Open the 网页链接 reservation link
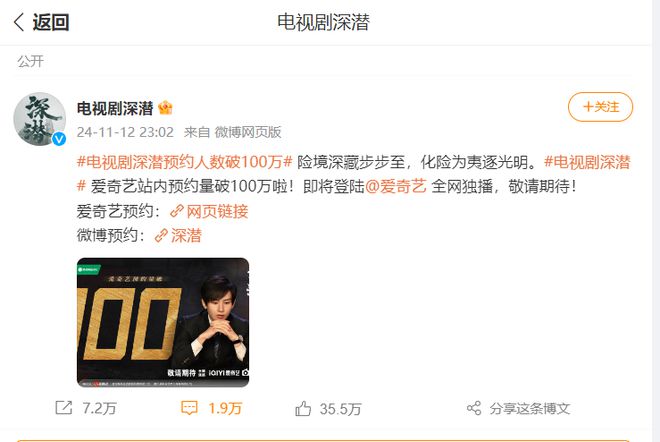Image resolution: width=660 pixels, height=442 pixels. click(x=209, y=211)
